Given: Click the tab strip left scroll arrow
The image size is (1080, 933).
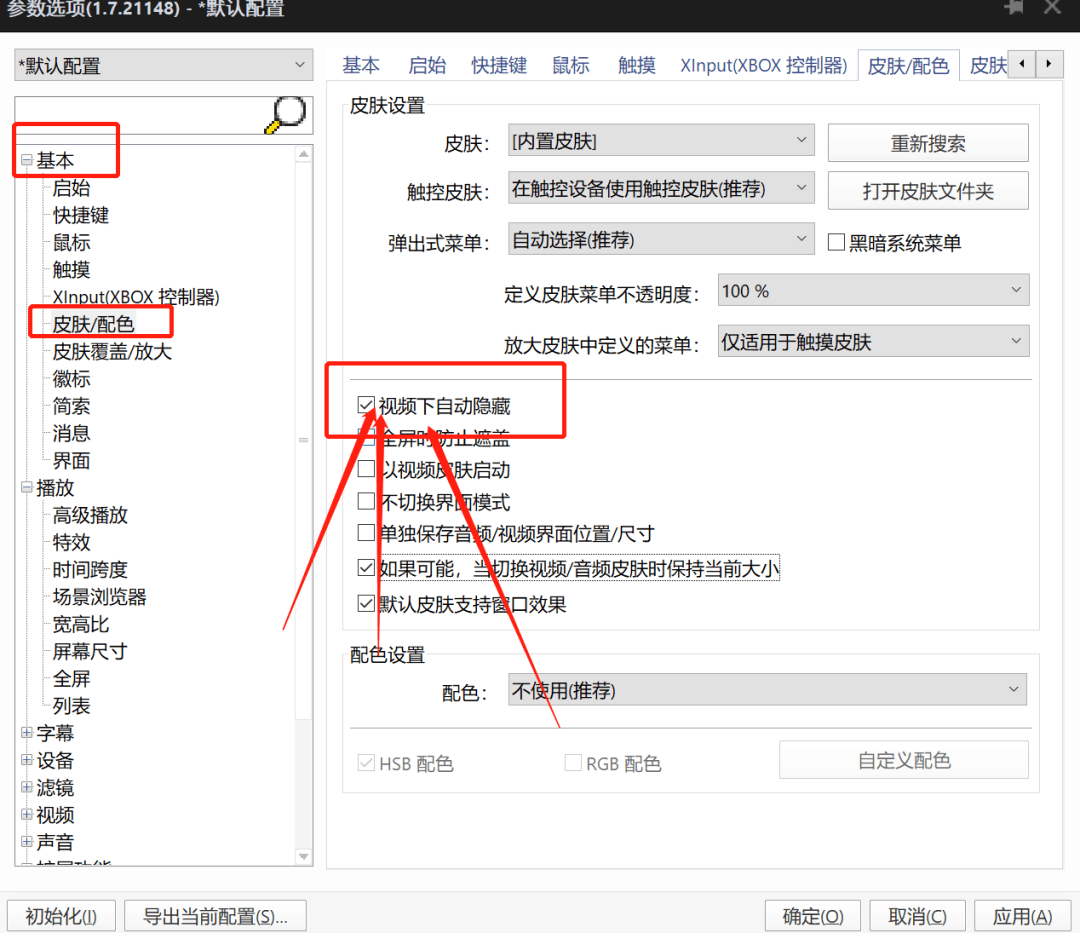Looking at the screenshot, I should [x=1021, y=64].
